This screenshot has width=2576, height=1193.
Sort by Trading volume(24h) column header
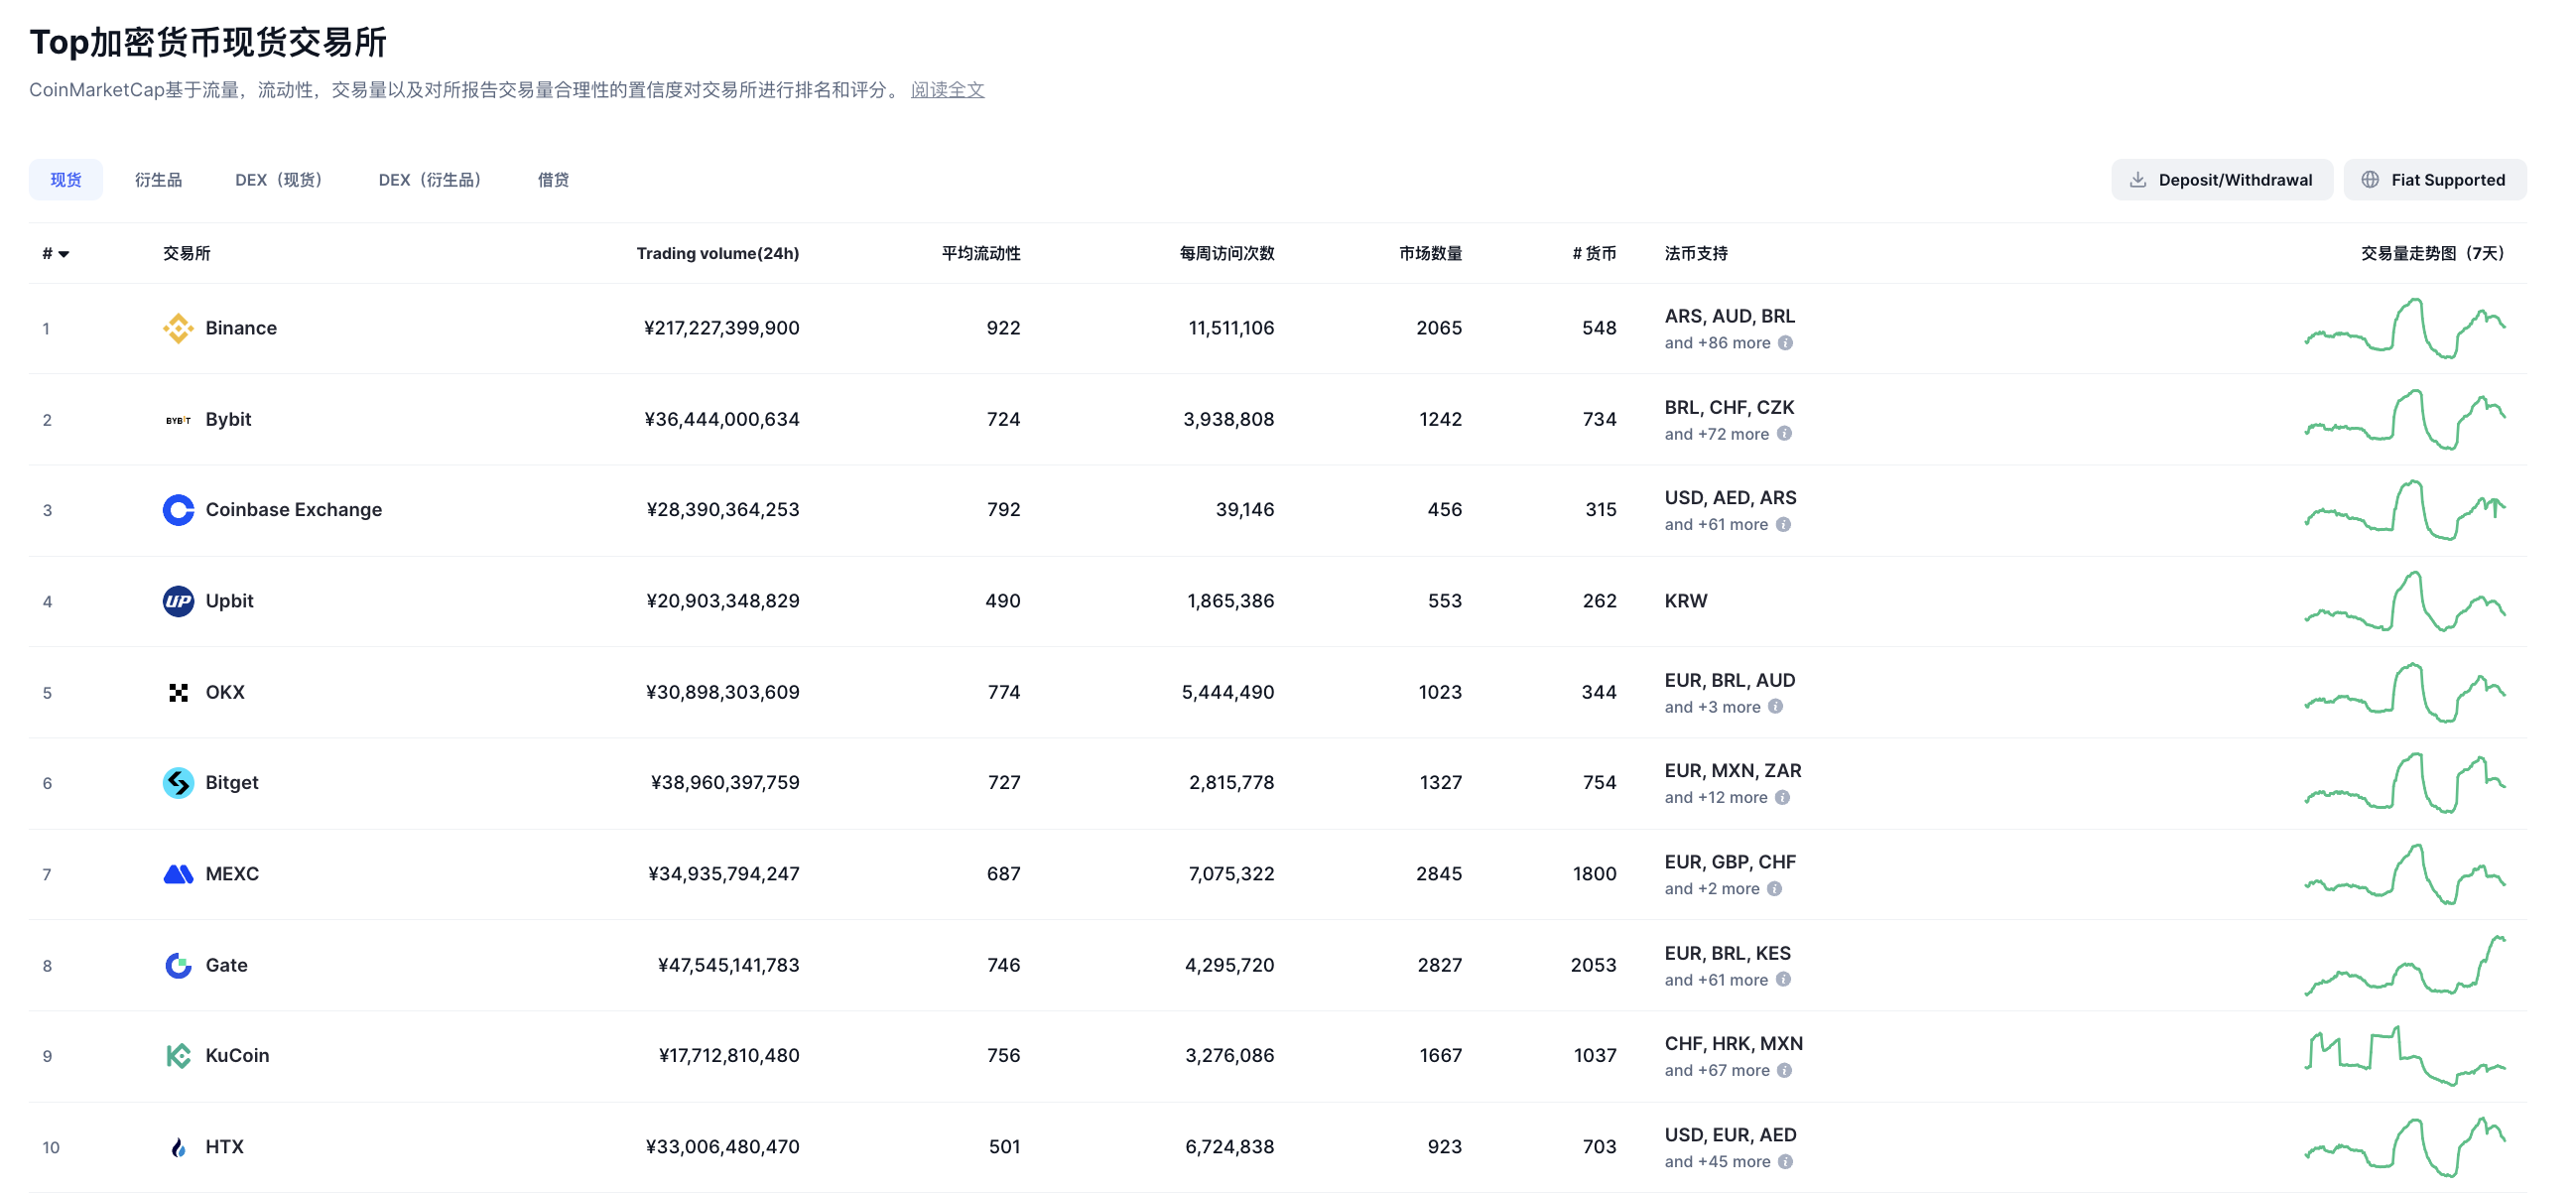click(717, 254)
